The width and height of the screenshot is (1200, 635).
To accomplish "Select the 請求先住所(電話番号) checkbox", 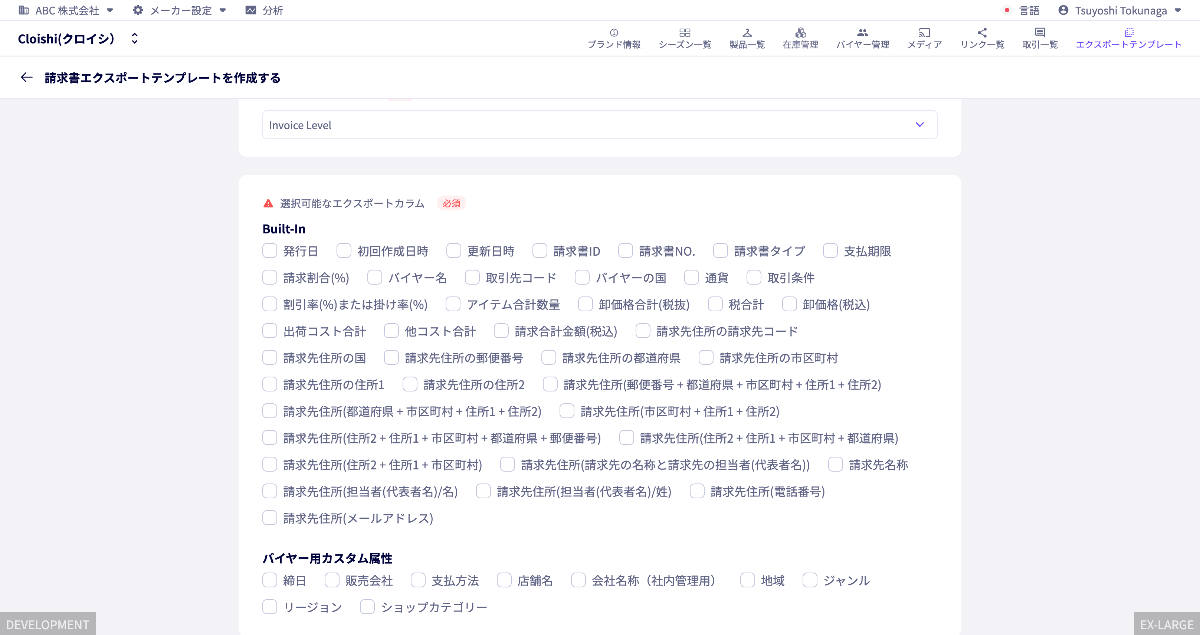I will coord(698,491).
